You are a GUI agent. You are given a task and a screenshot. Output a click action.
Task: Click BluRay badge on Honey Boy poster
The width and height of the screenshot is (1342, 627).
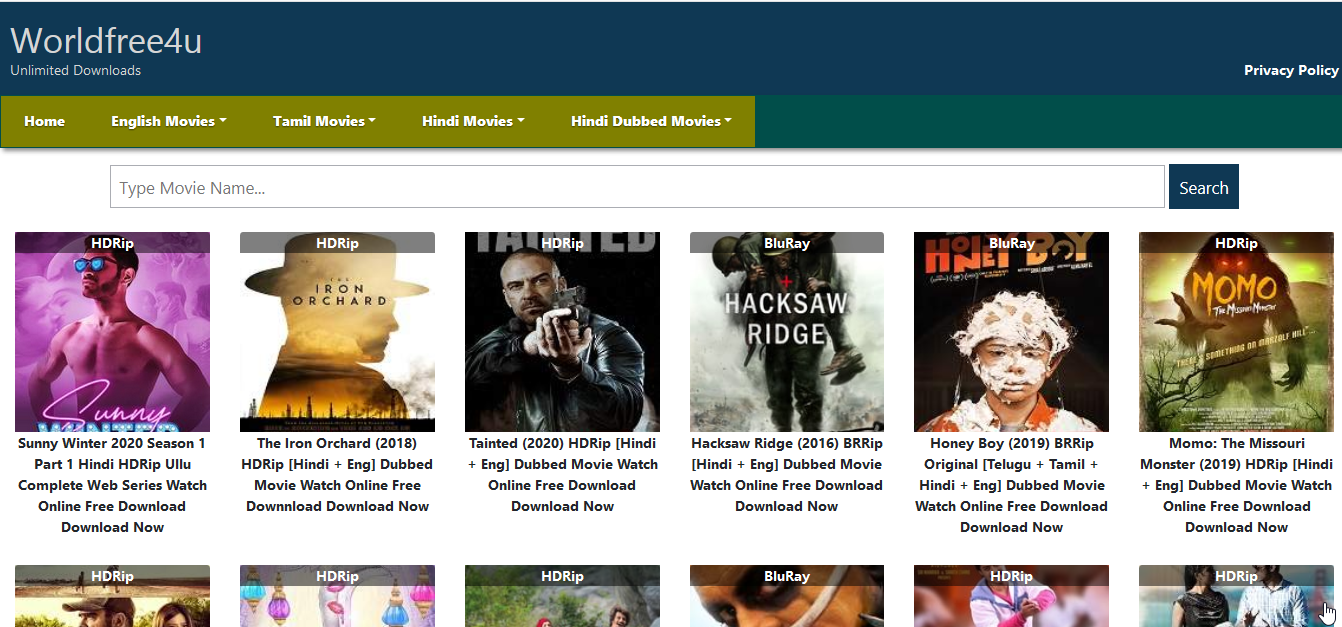click(1011, 243)
